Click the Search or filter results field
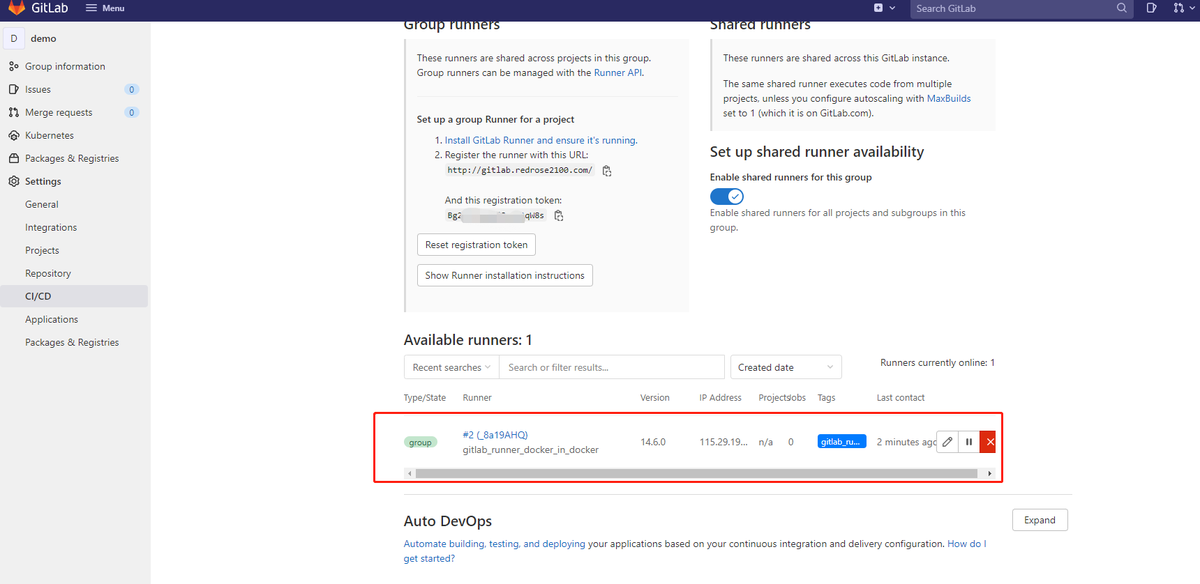The height and width of the screenshot is (584, 1200). (612, 367)
